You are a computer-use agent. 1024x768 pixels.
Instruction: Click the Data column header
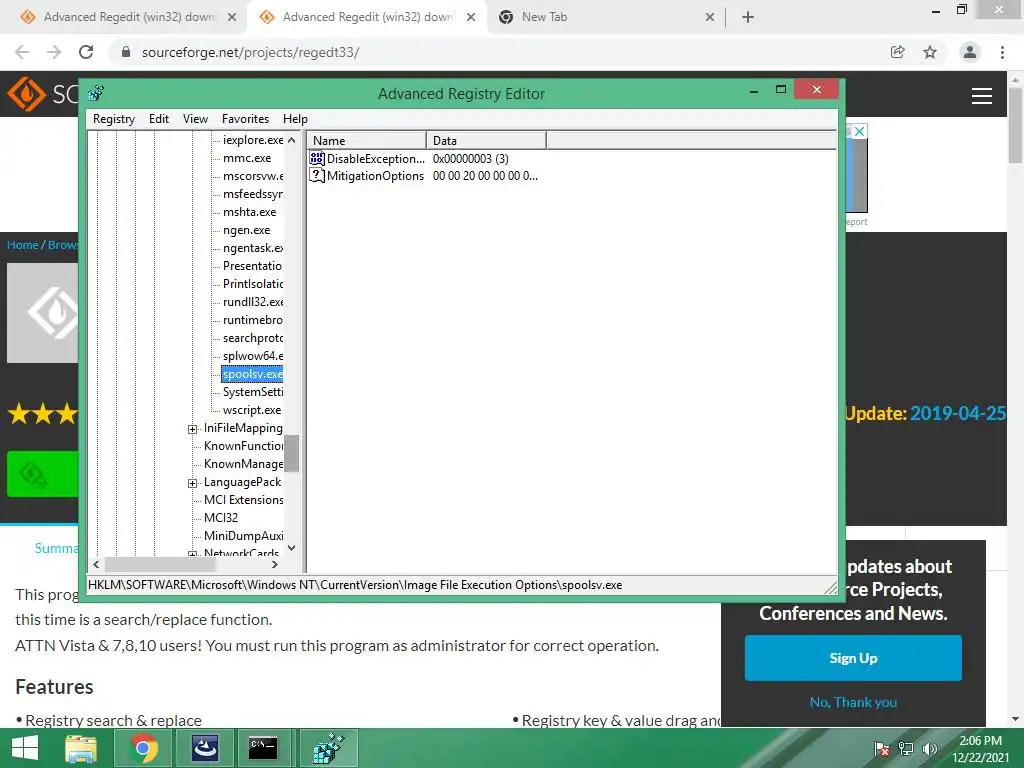pos(486,140)
